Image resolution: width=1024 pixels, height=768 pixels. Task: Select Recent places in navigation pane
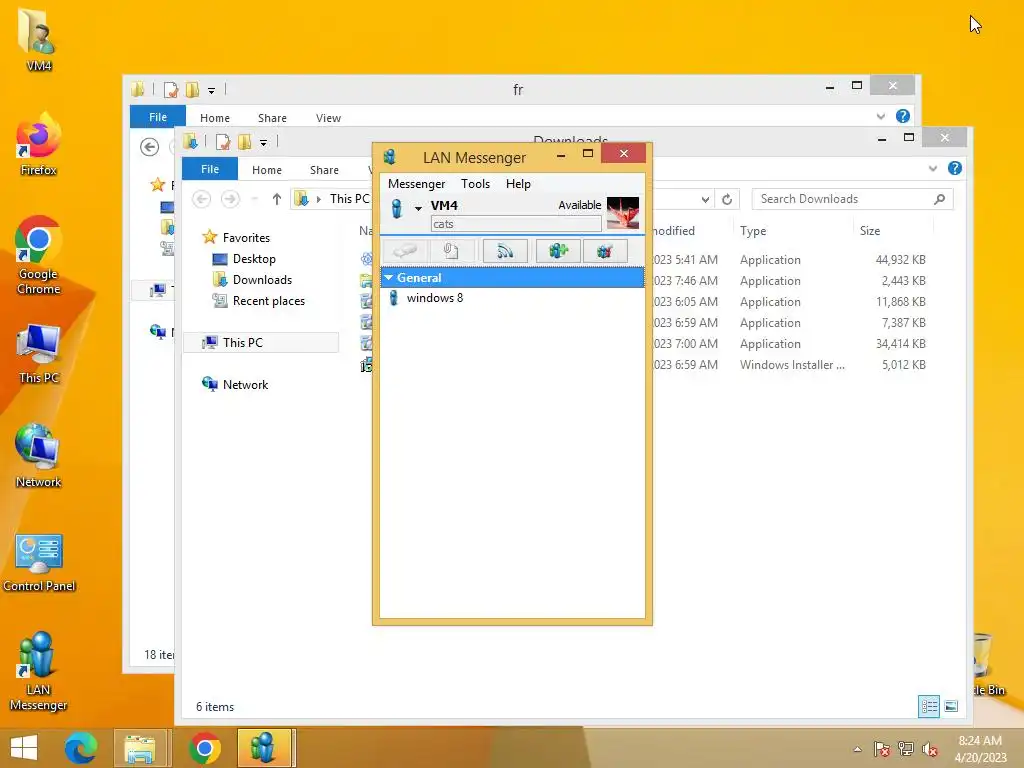click(x=268, y=301)
